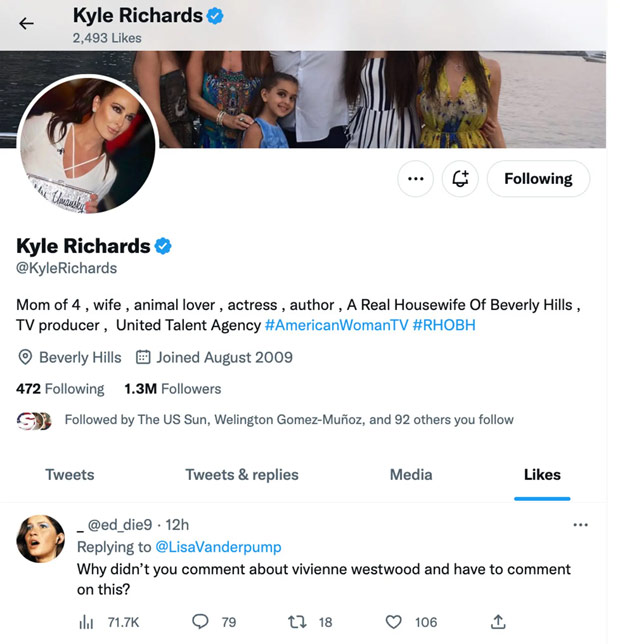Go back with the arrow icon
620x644 pixels.
26,24
